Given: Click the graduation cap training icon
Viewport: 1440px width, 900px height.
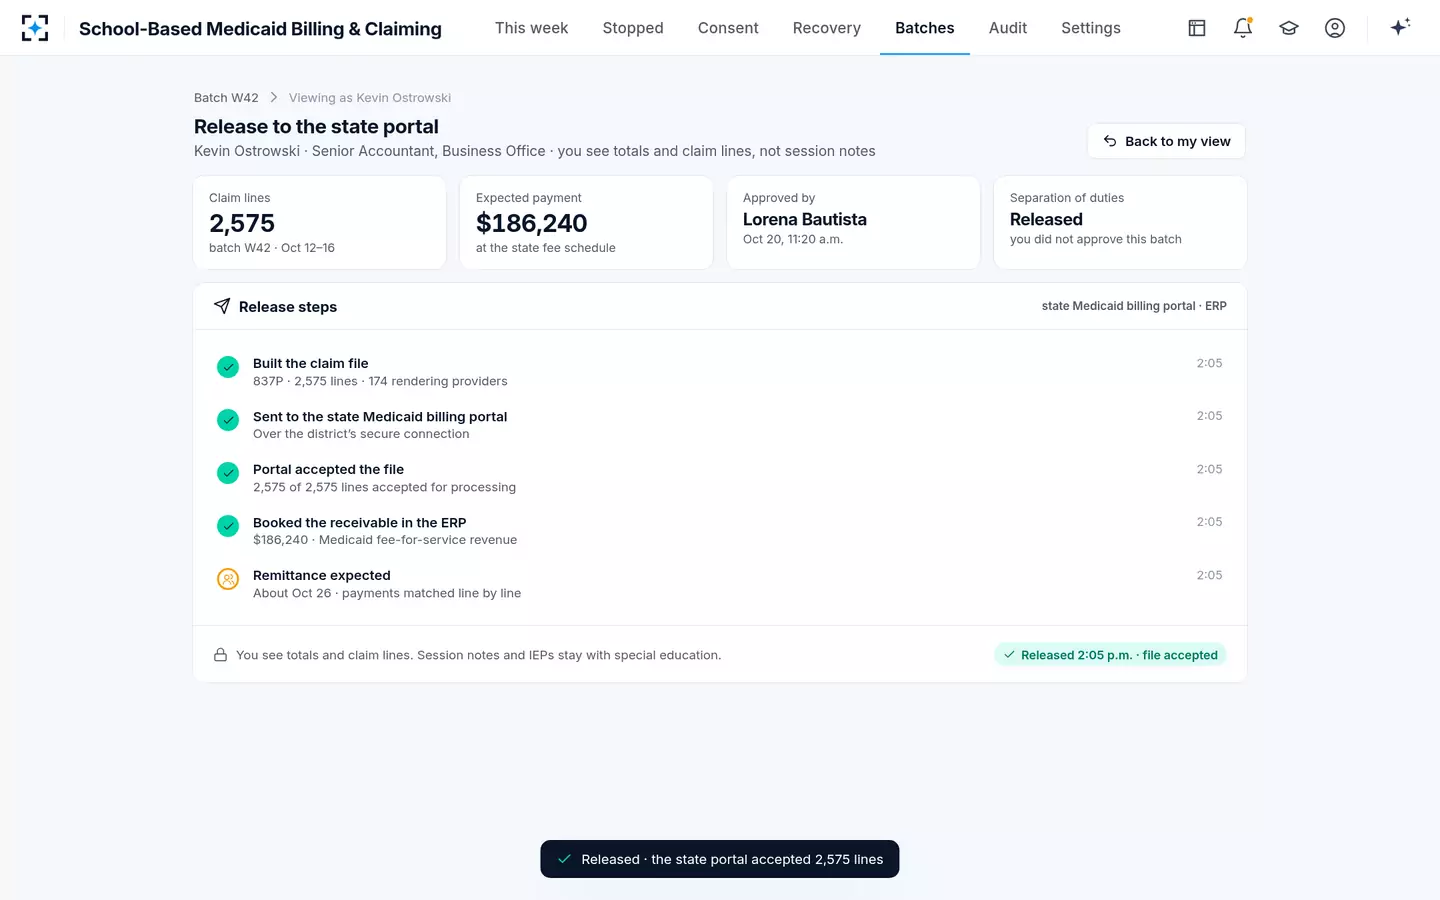Looking at the screenshot, I should 1289,28.
